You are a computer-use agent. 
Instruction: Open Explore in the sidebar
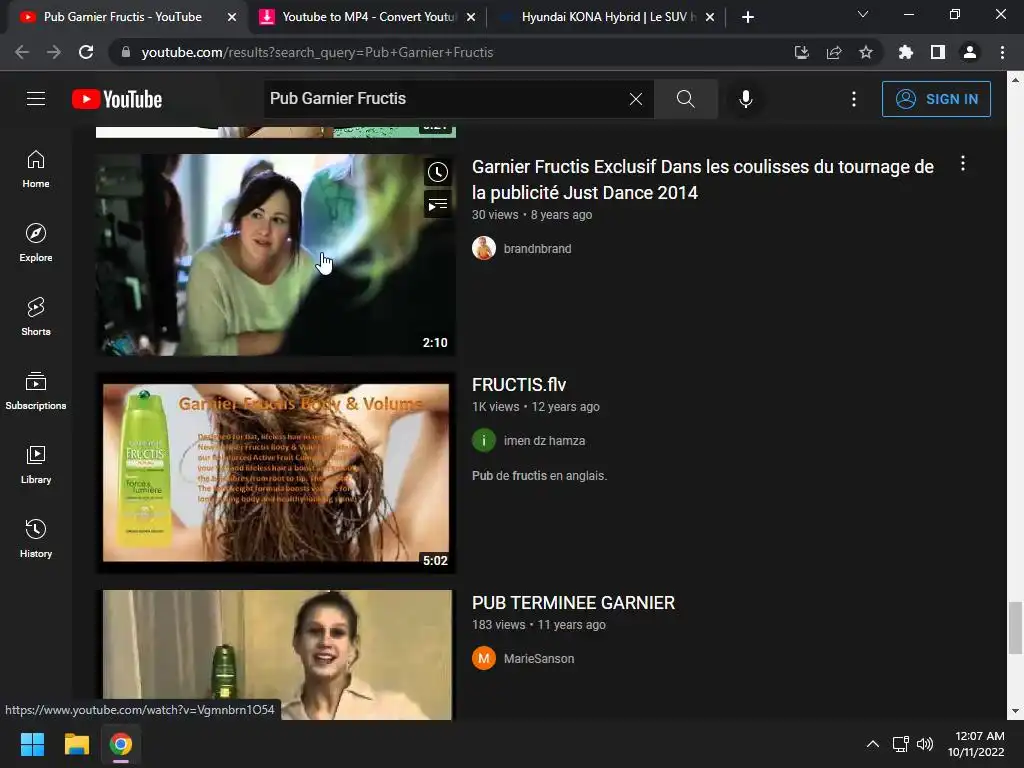tap(36, 243)
